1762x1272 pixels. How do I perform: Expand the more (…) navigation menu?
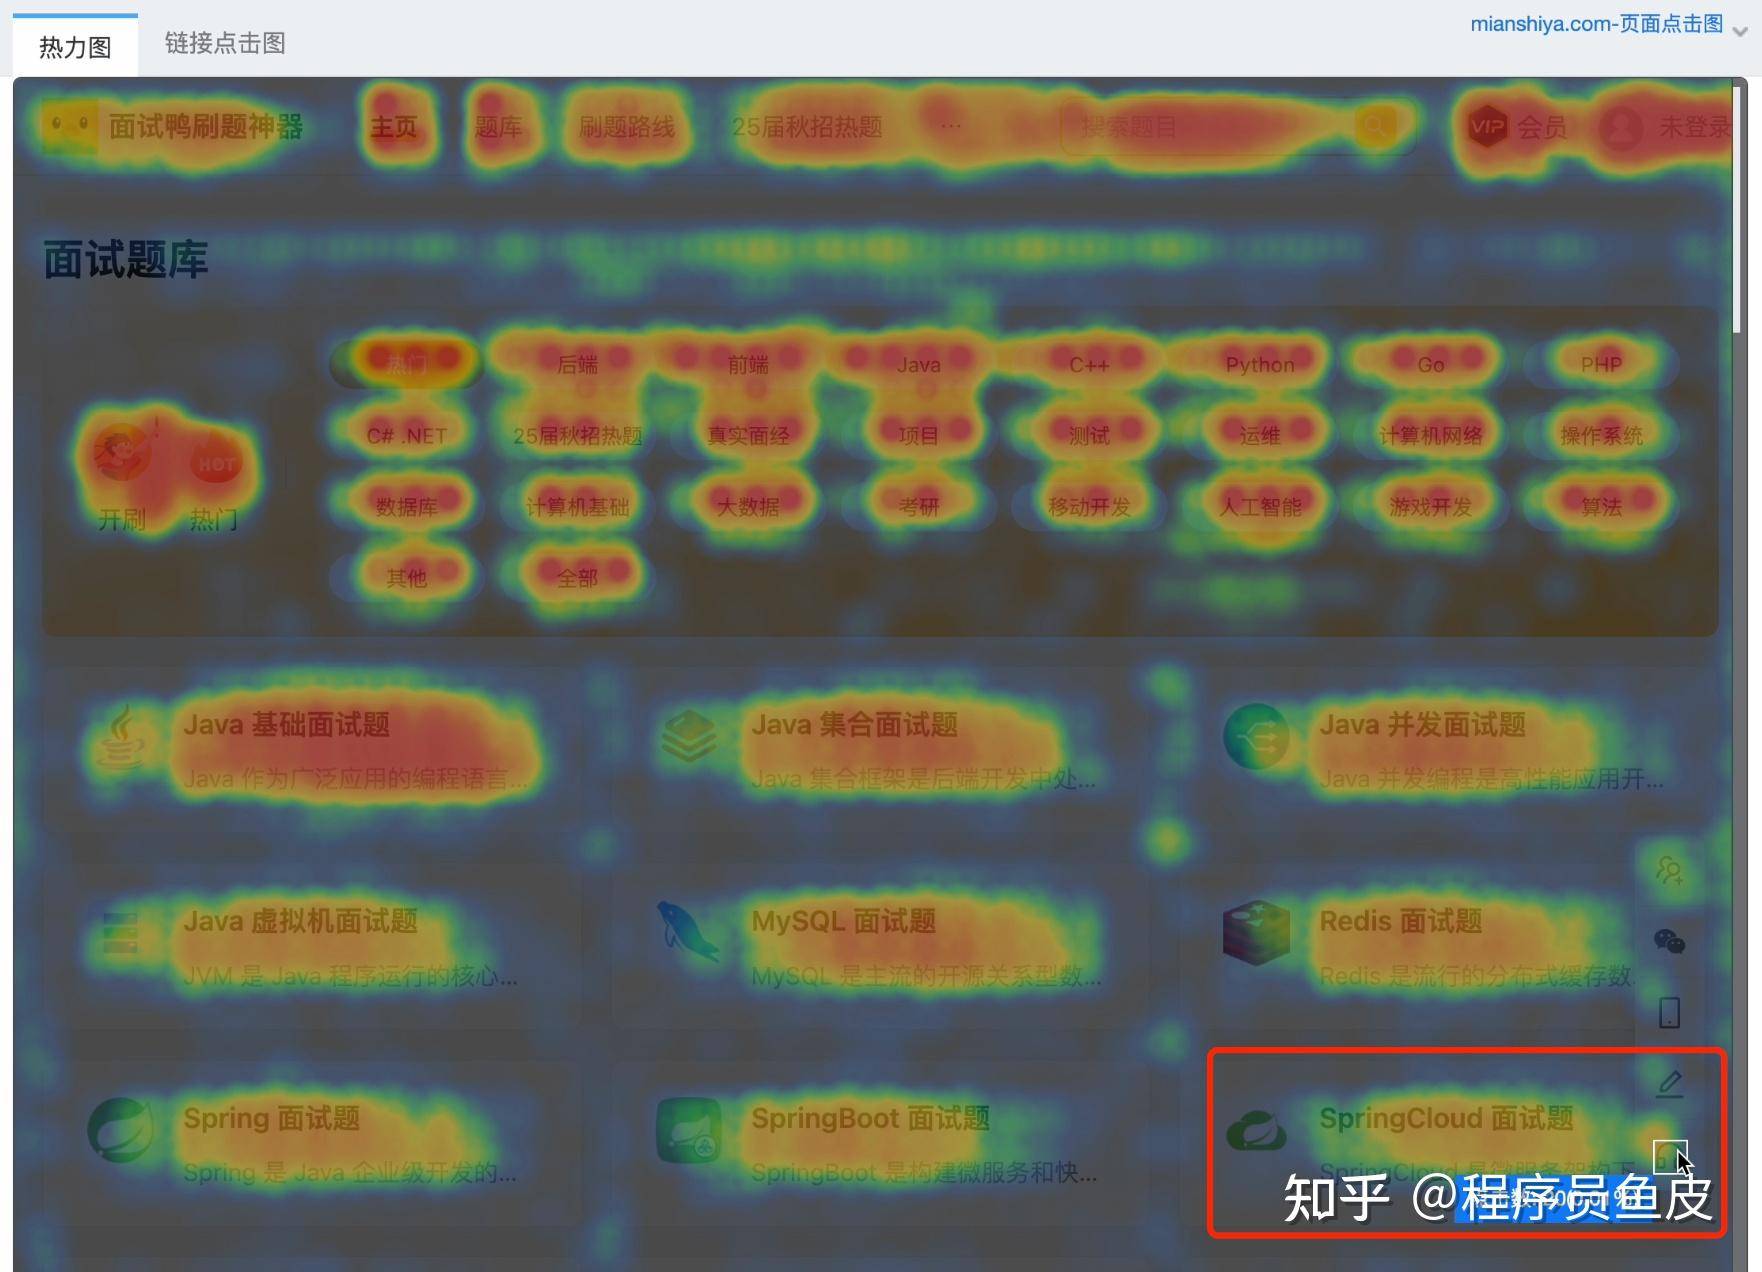pyautogui.click(x=951, y=126)
